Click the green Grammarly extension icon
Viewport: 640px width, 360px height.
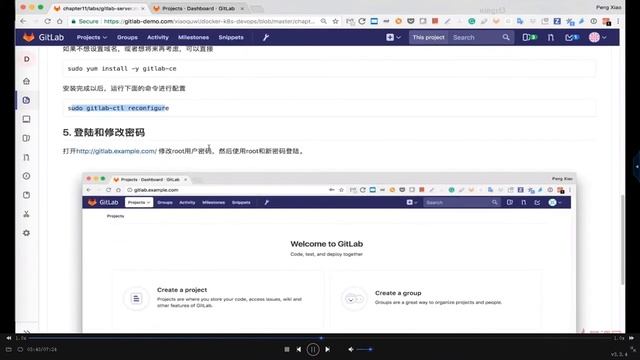coord(471,21)
